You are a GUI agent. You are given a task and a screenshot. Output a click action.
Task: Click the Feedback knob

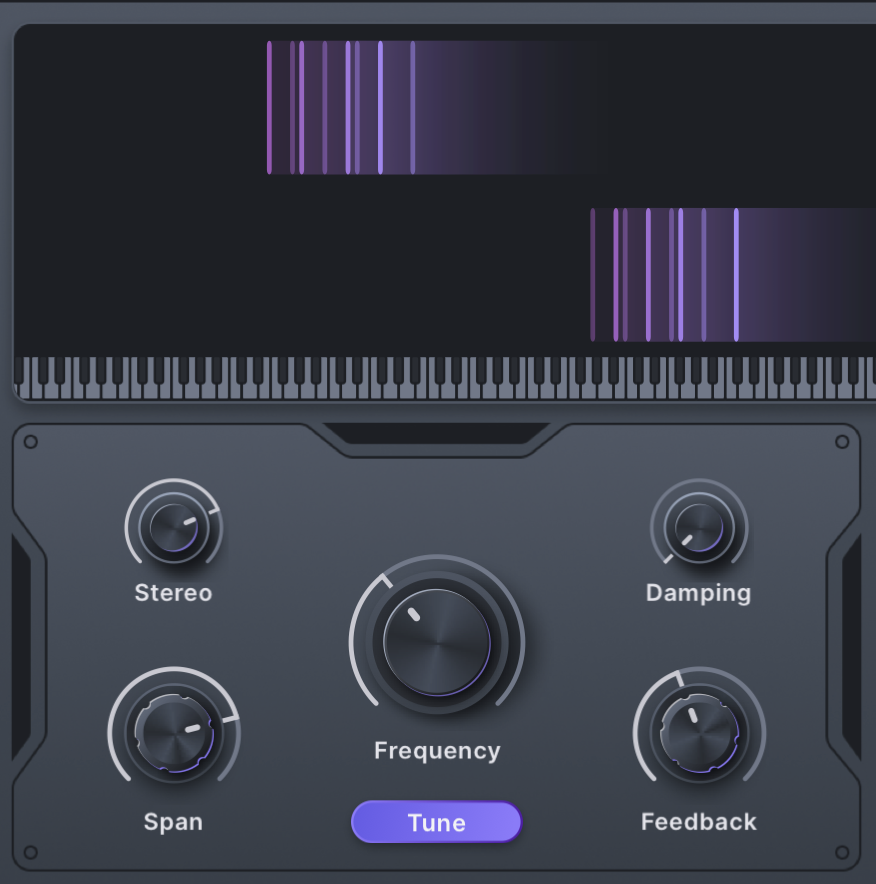699,732
